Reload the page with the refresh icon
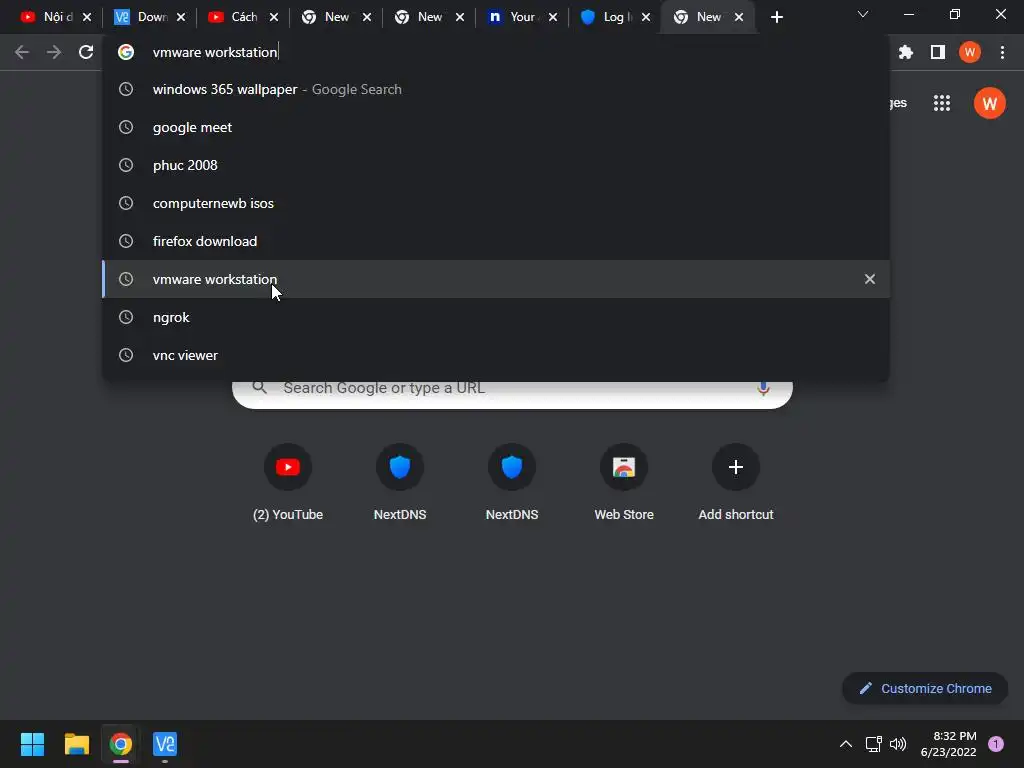1024x768 pixels. click(x=86, y=52)
